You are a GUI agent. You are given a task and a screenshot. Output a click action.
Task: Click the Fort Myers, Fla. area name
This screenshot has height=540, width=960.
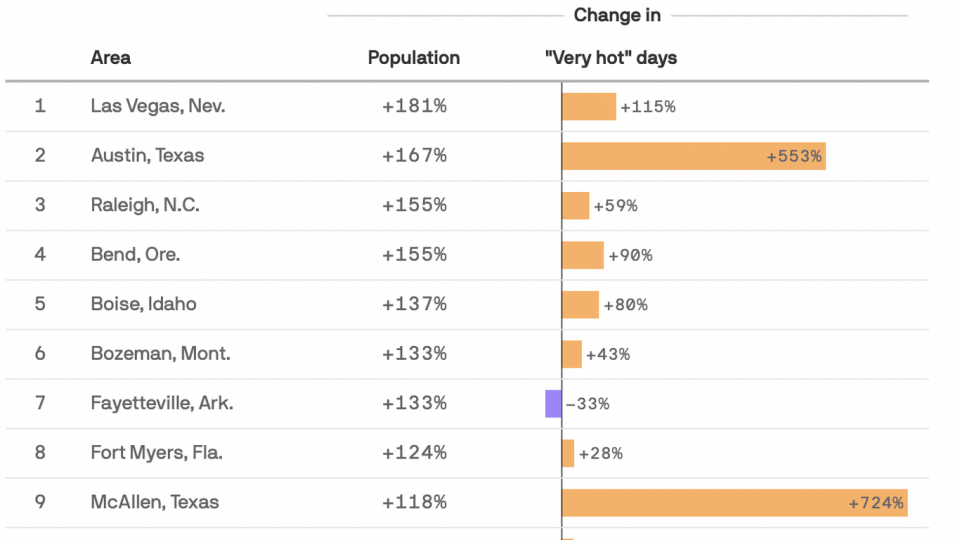156,452
